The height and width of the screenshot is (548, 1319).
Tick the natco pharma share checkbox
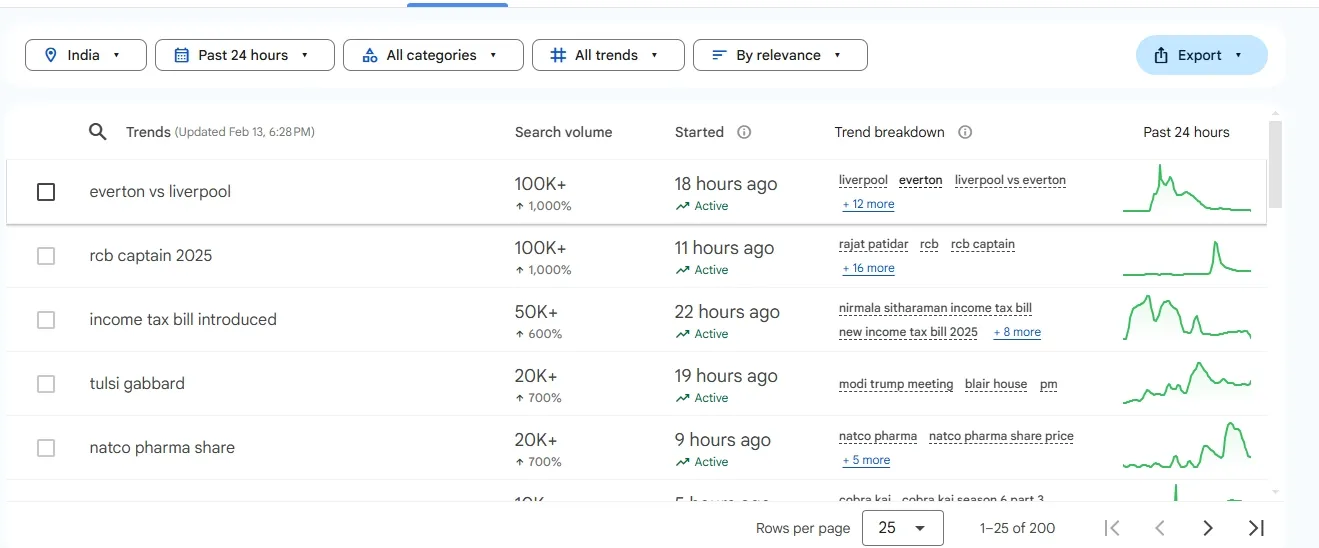[46, 448]
